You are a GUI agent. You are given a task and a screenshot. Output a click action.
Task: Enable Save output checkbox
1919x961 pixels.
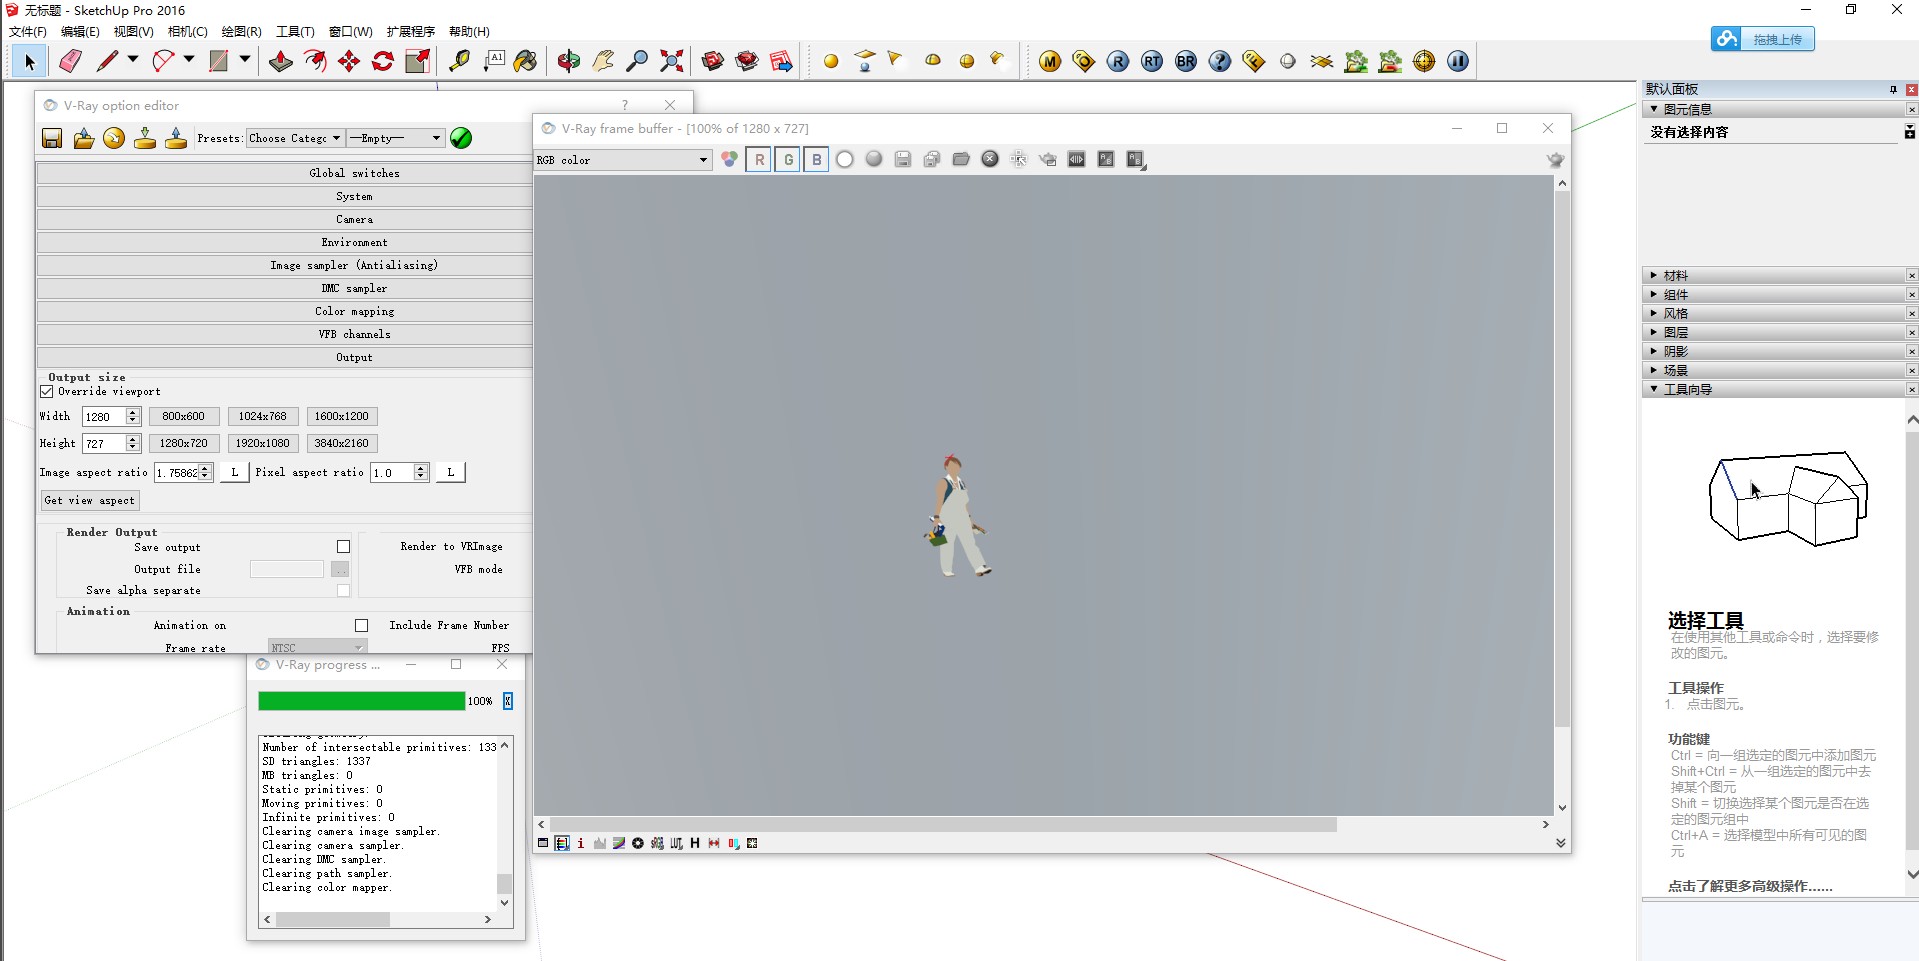tap(343, 547)
